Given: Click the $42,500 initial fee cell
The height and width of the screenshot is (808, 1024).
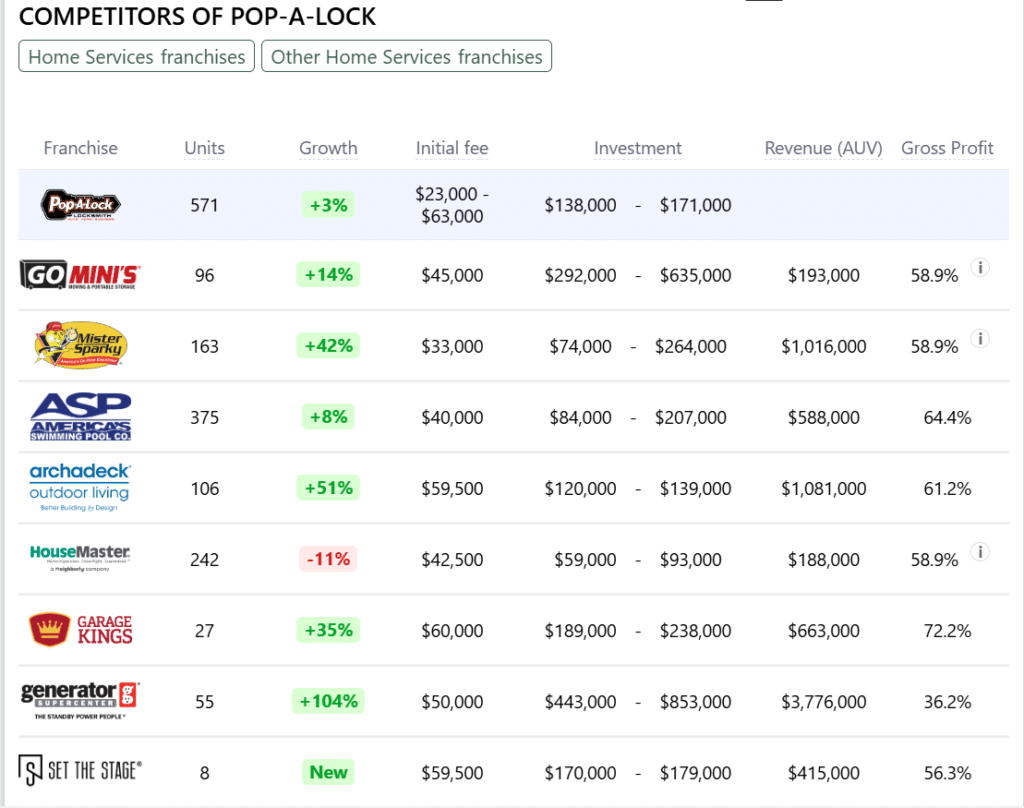Looking at the screenshot, I should tap(452, 560).
